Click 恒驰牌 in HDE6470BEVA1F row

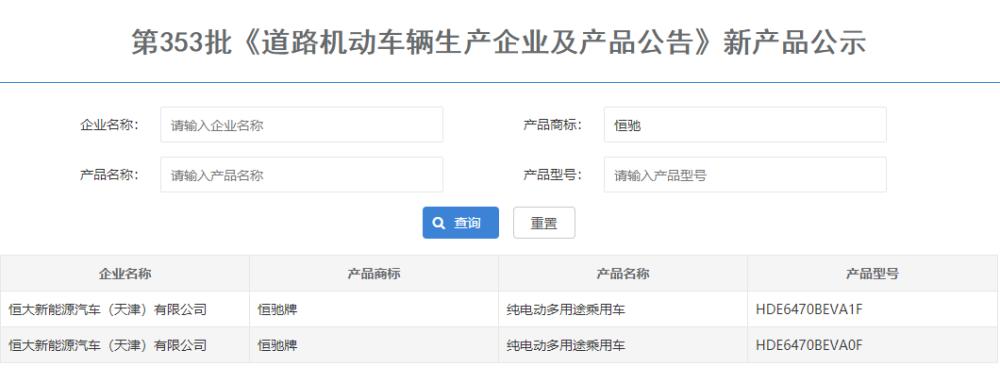click(x=277, y=310)
